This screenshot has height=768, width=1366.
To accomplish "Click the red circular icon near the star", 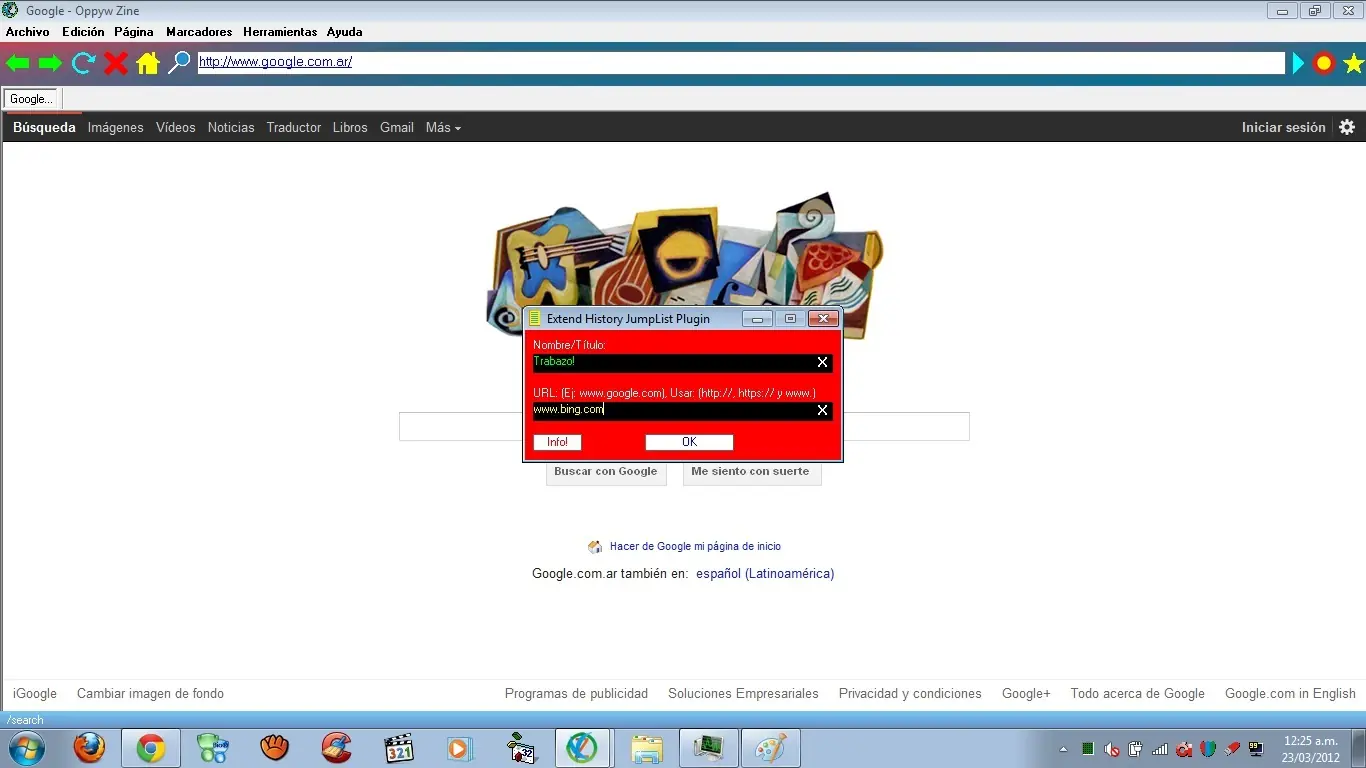I will (1324, 64).
